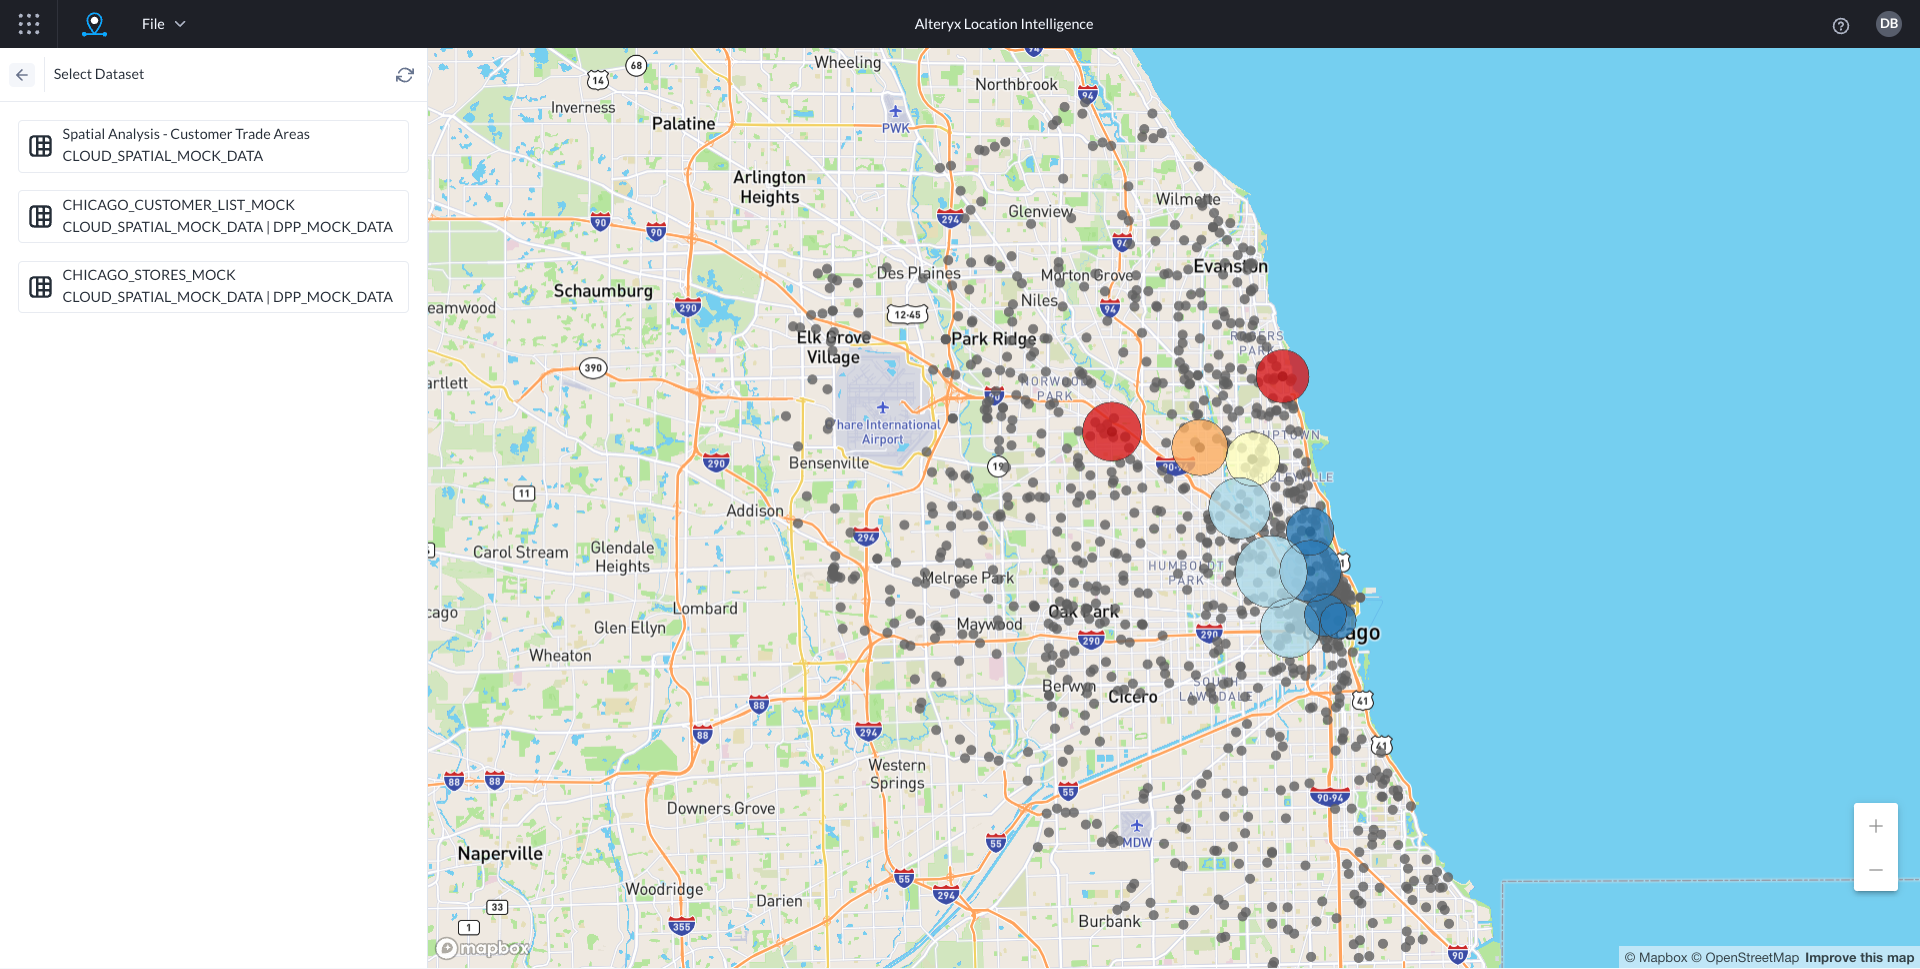Click the Evanston map label
1920x969 pixels.
[1230, 266]
